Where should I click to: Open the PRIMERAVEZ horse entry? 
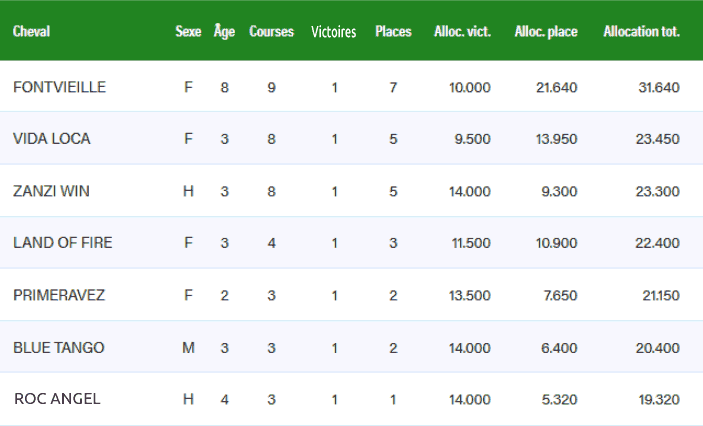[x=59, y=295]
